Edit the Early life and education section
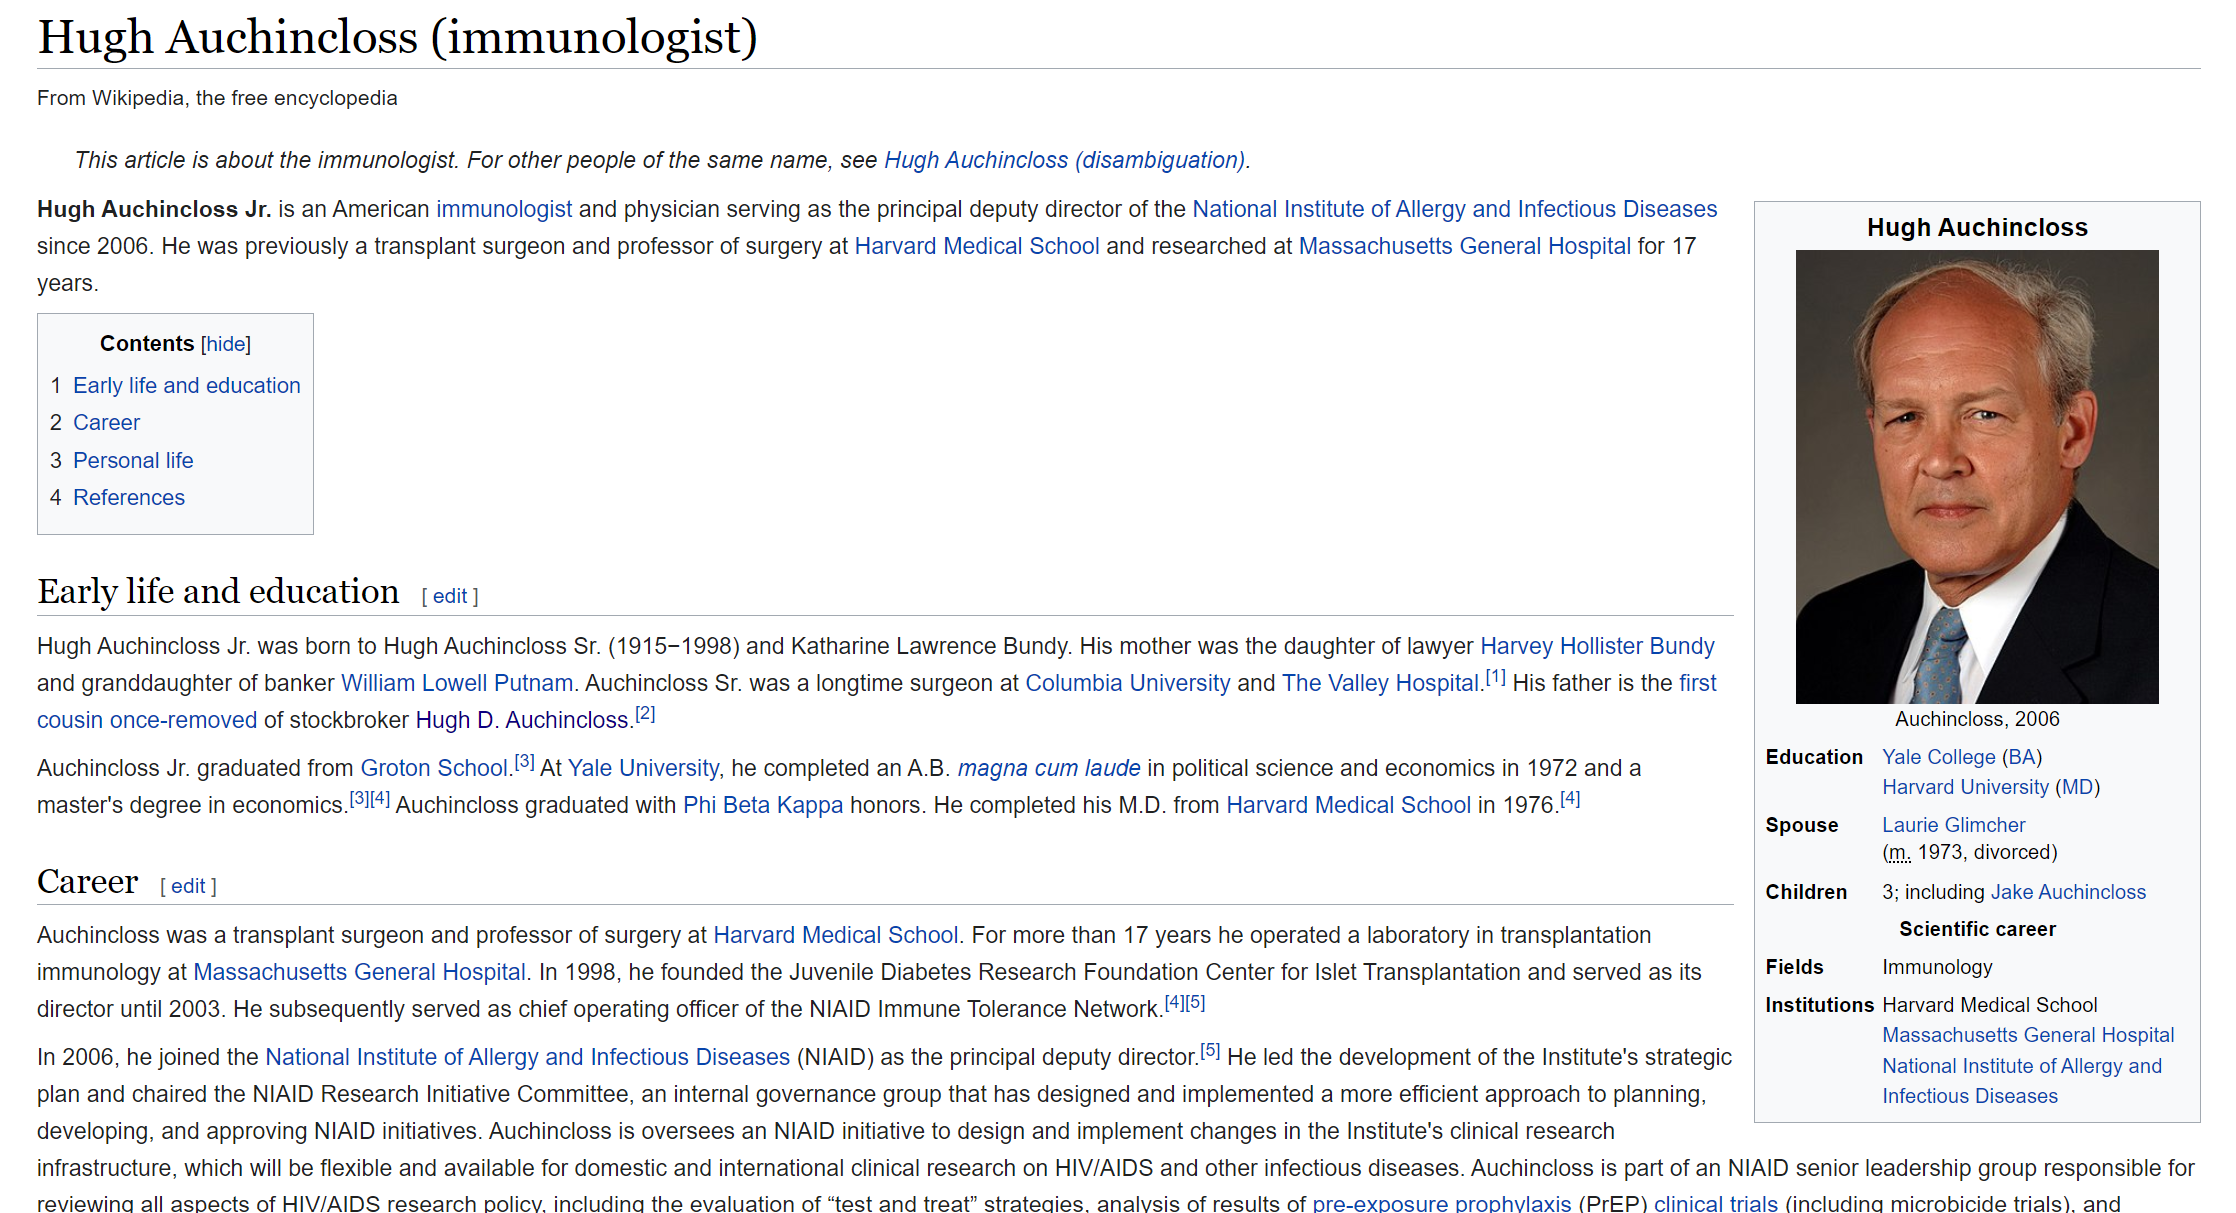Viewport: 2236px width, 1213px height. coord(450,596)
